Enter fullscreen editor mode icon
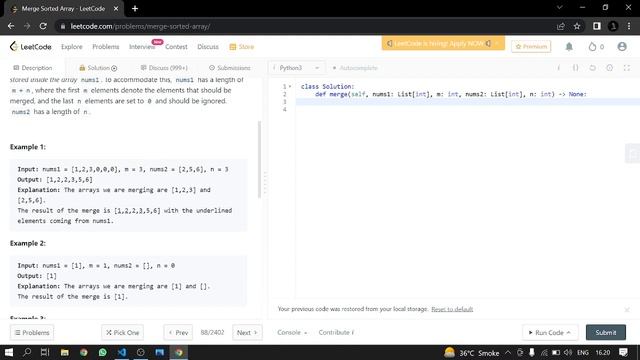The width and height of the screenshot is (640, 360). click(x=627, y=68)
